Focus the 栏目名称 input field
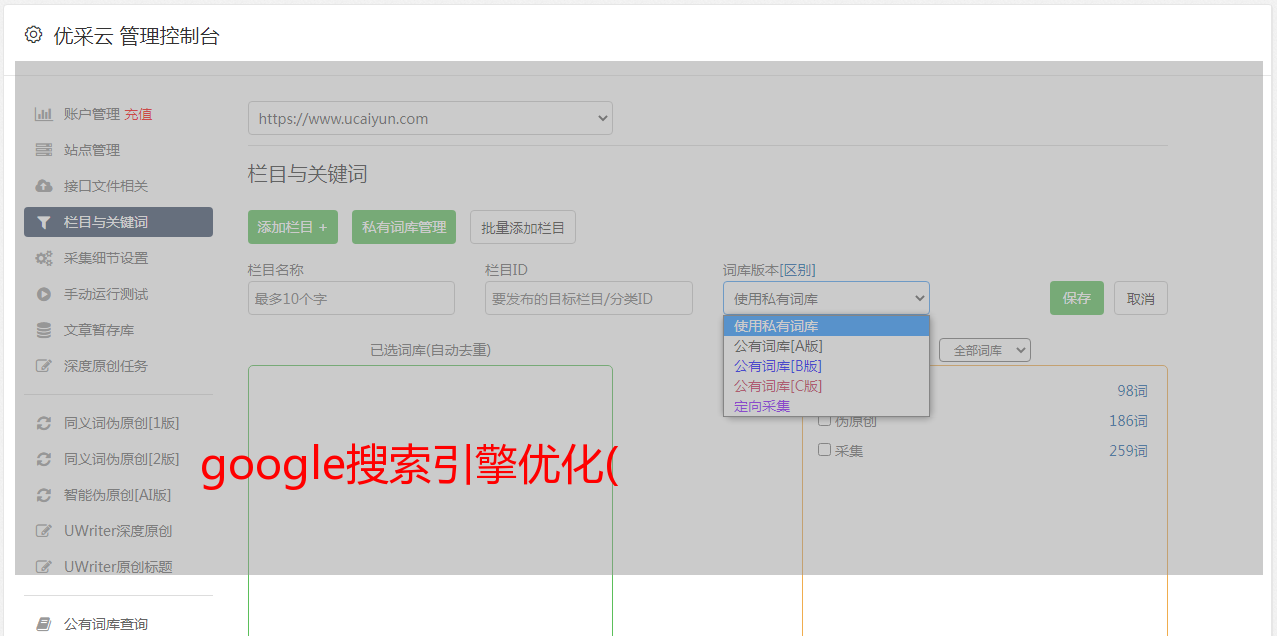 pos(351,298)
